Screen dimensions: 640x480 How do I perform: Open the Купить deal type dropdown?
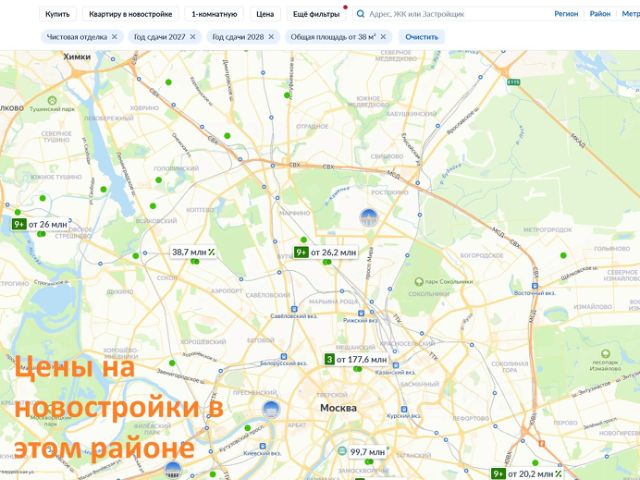click(58, 14)
